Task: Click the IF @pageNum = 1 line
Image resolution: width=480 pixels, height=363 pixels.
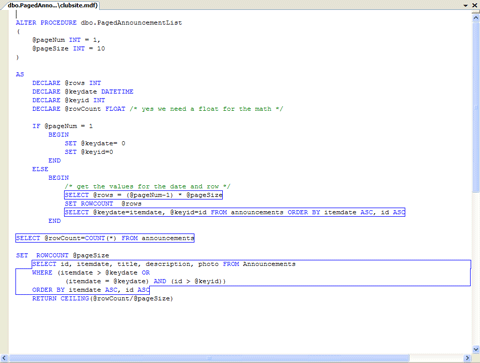Action: pos(62,126)
